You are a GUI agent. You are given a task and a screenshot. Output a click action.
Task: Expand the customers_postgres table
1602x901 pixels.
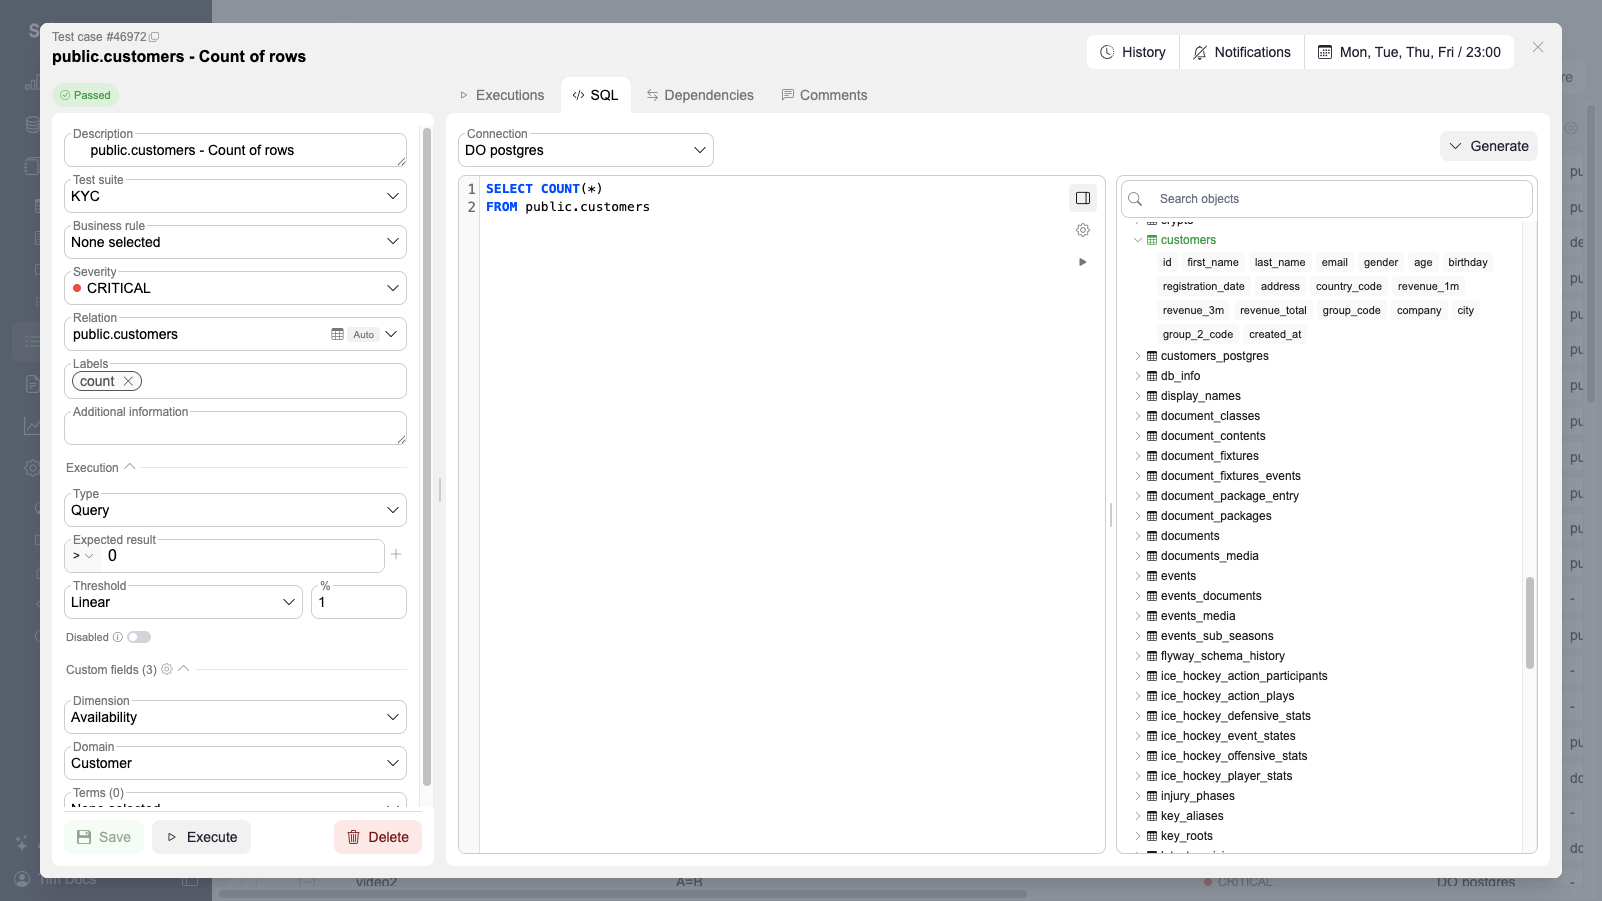[1138, 356]
